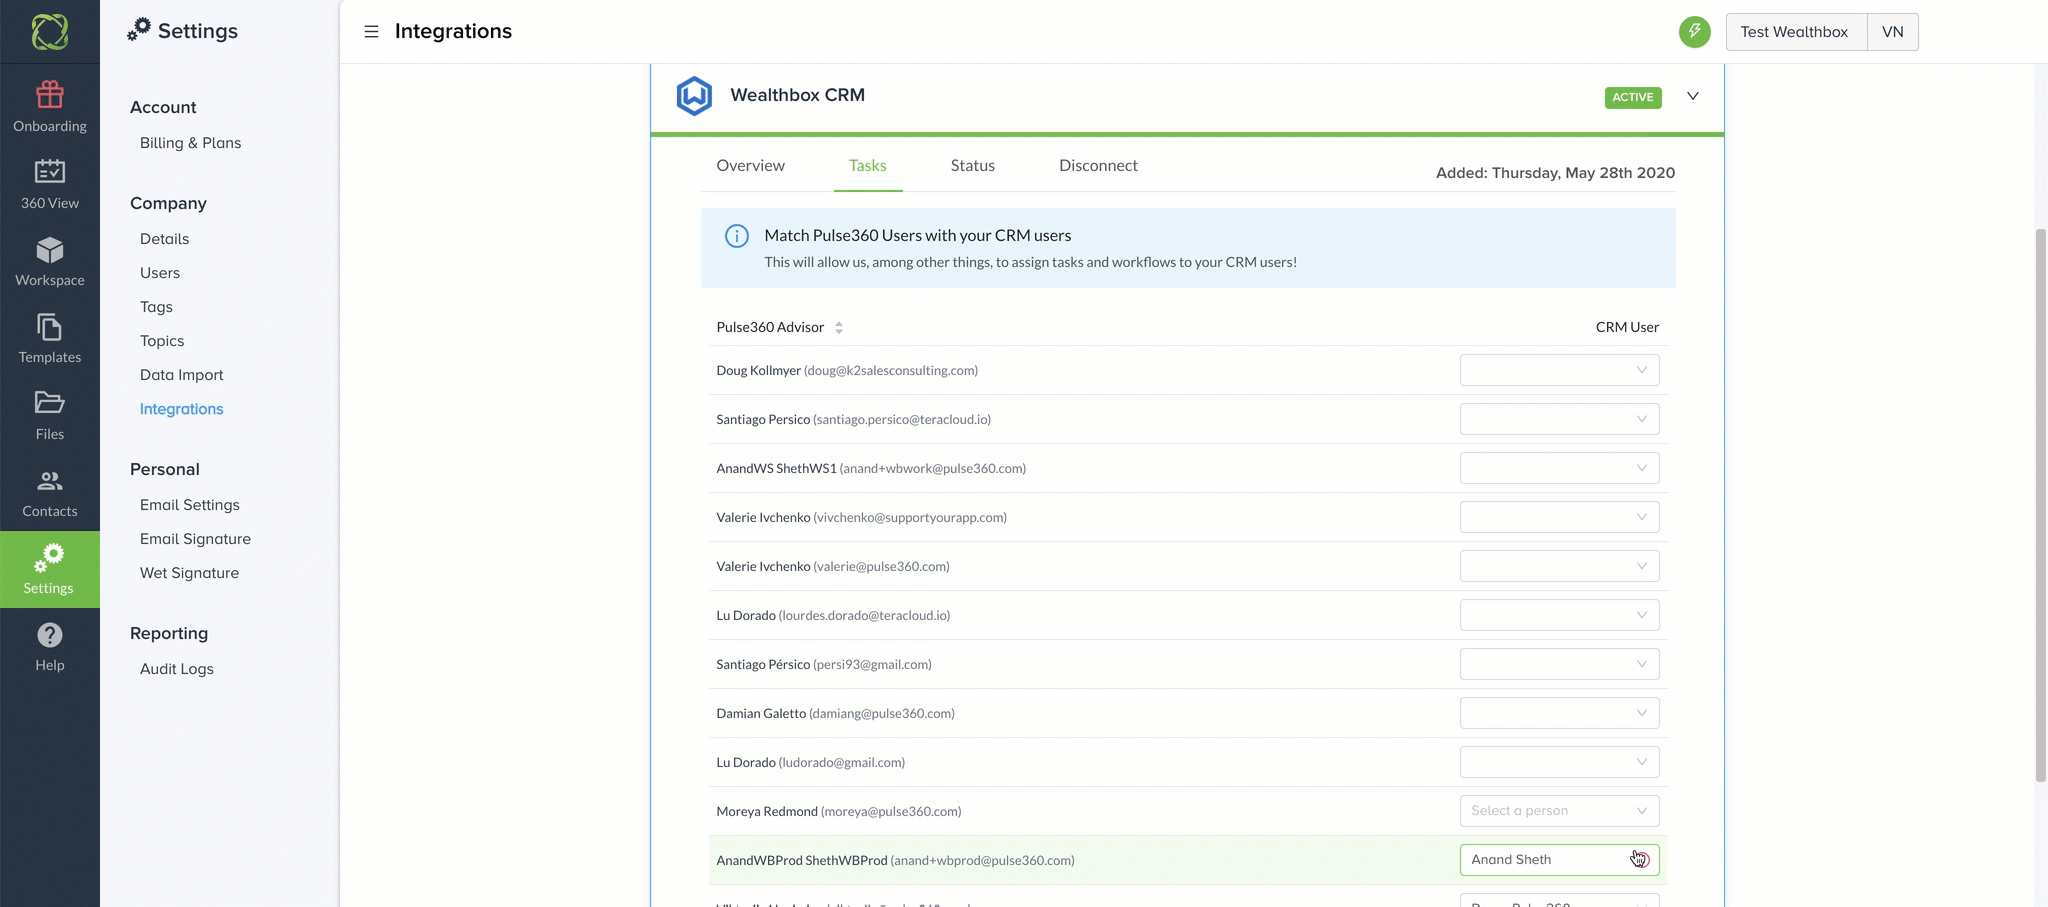Open CRM User dropdown for santiago.persico@teracloud.io
Screen dimensions: 2048x907
(1559, 419)
